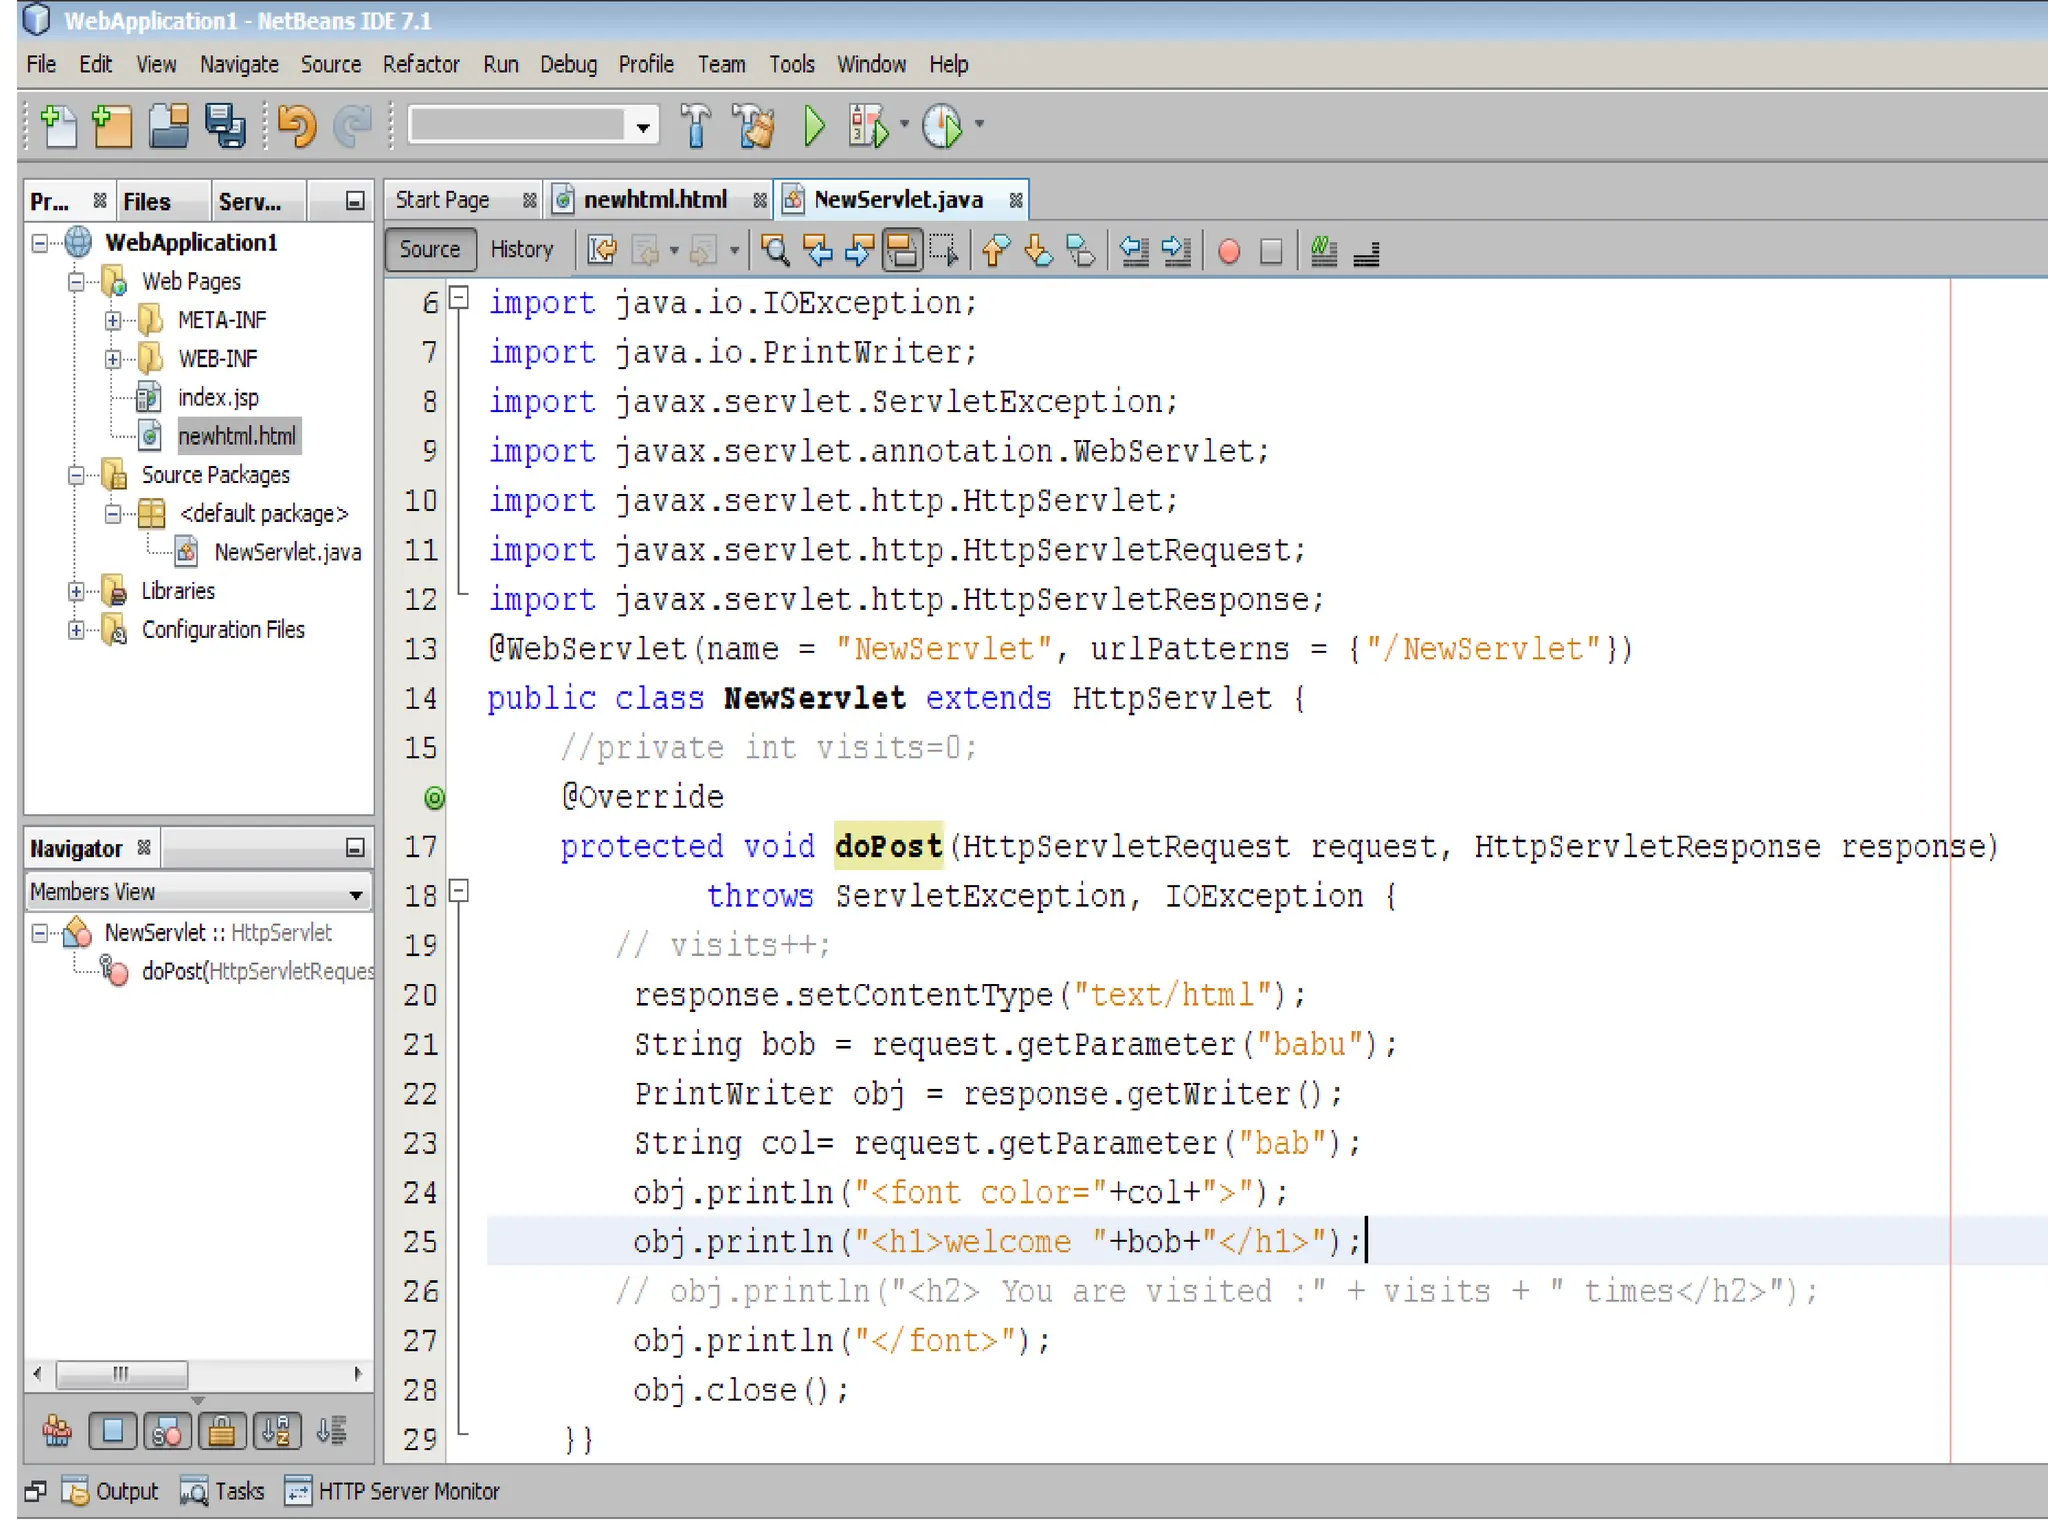Click the Undo arrow icon
This screenshot has height=1536, width=2048.
pyautogui.click(x=296, y=127)
